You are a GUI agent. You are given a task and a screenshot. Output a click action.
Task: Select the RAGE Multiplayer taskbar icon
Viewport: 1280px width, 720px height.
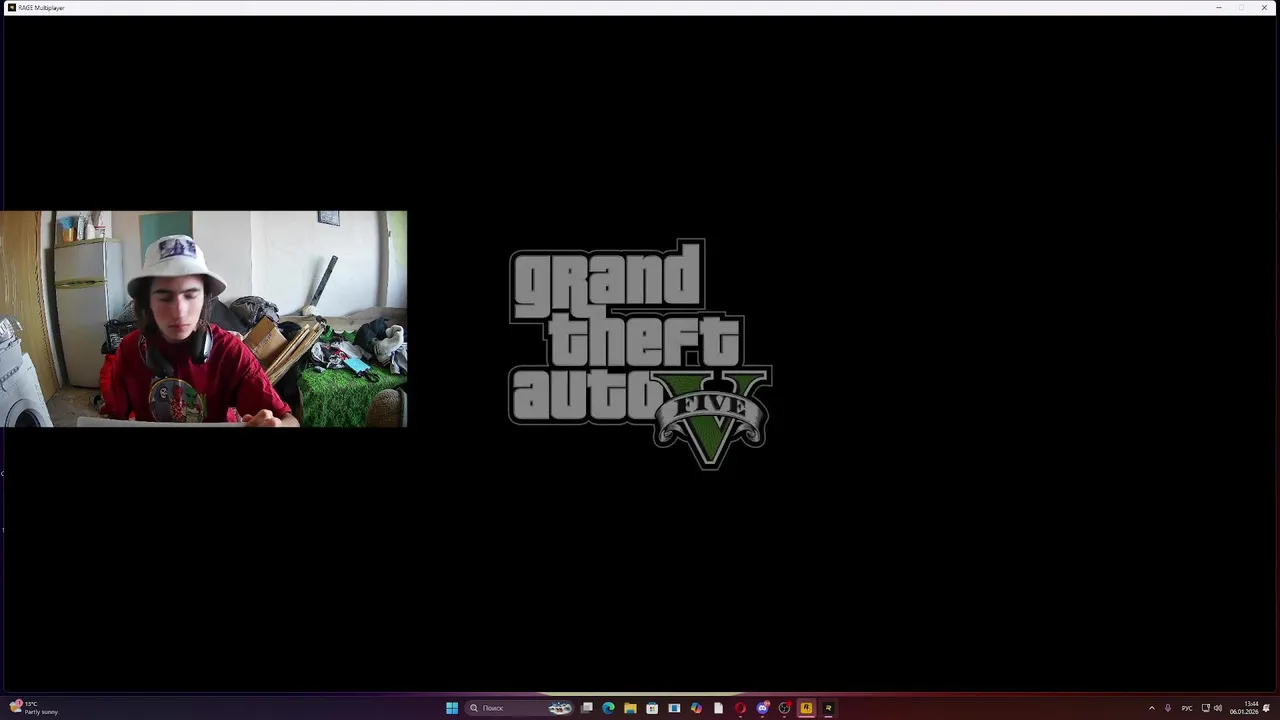coord(828,708)
